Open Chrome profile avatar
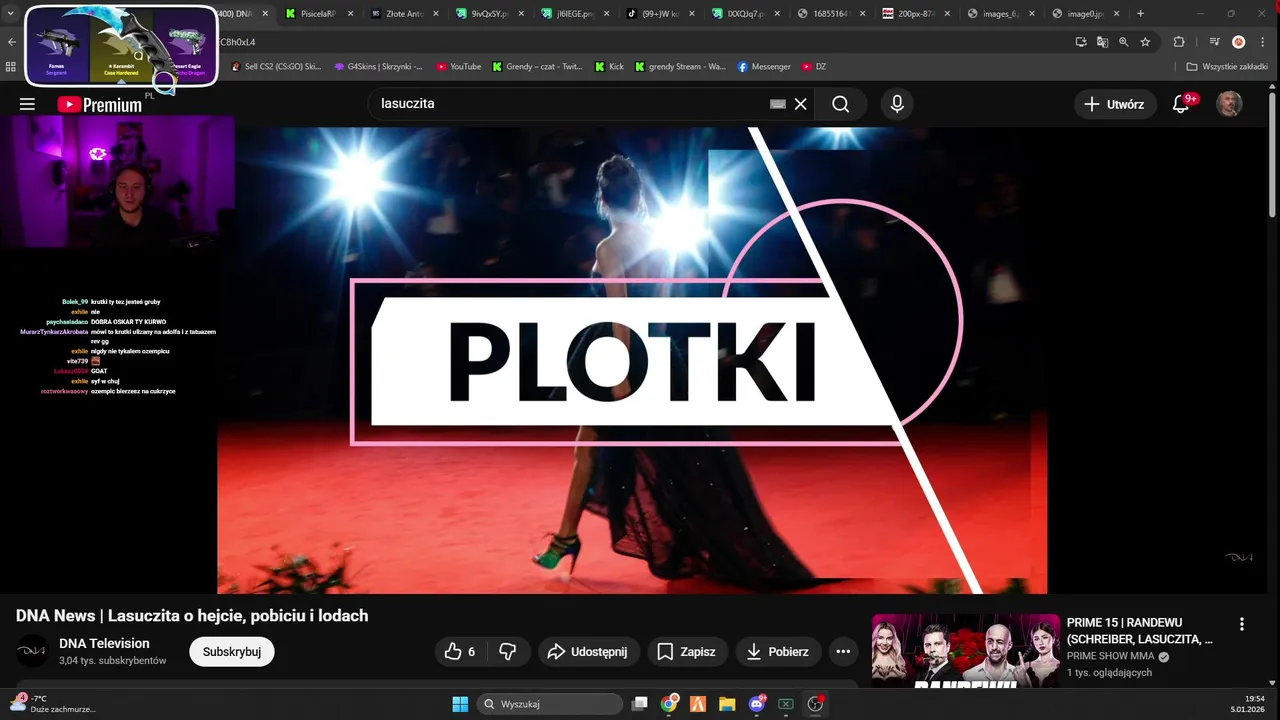Screen dimensions: 1280x720 pyautogui.click(x=1238, y=42)
